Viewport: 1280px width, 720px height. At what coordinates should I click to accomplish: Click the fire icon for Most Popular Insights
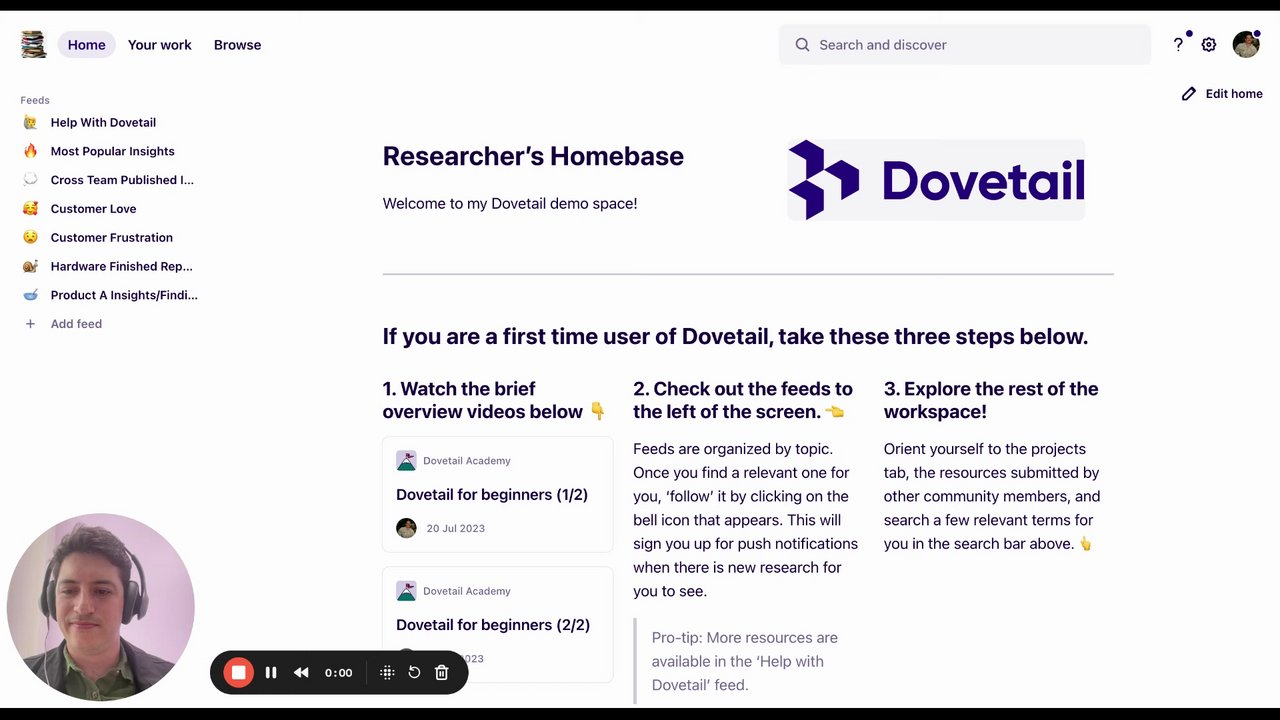point(30,151)
